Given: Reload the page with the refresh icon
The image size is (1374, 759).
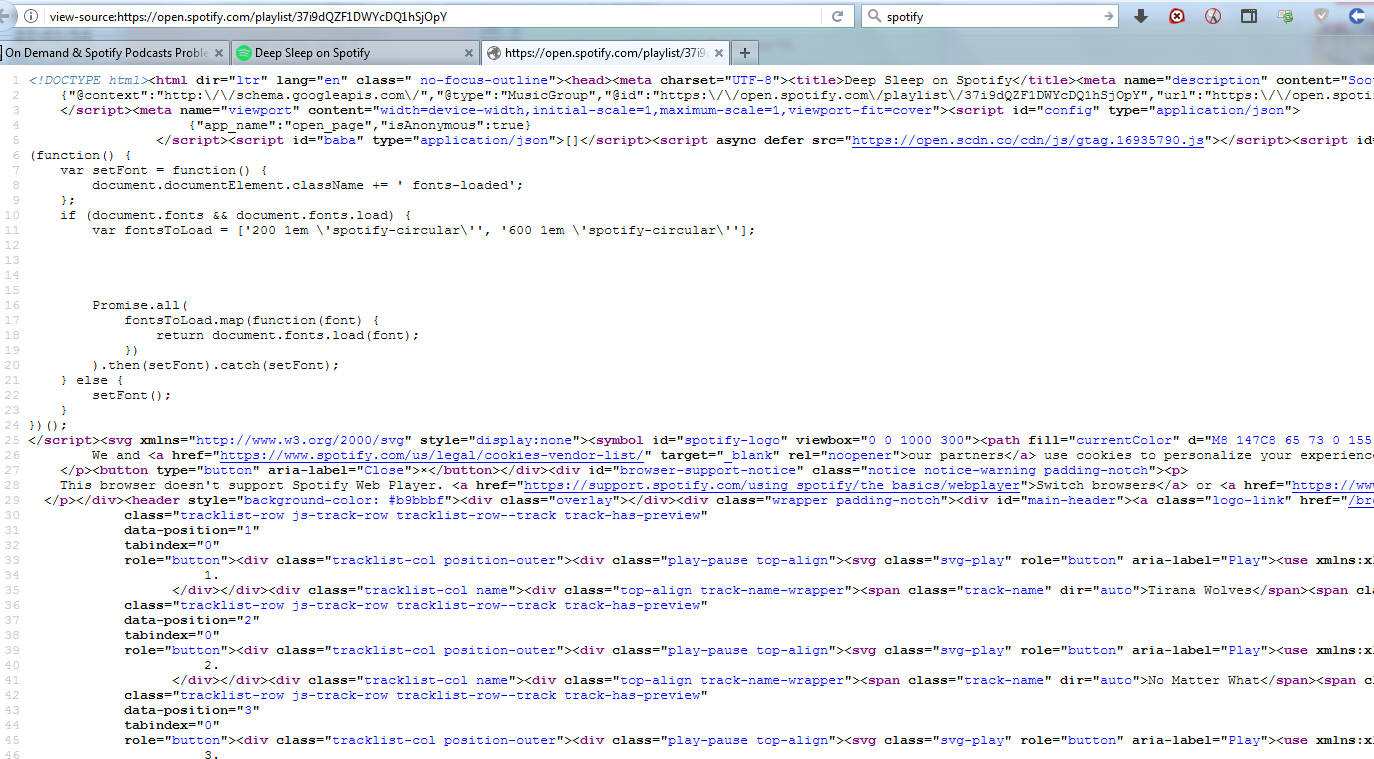Looking at the screenshot, I should tap(837, 16).
